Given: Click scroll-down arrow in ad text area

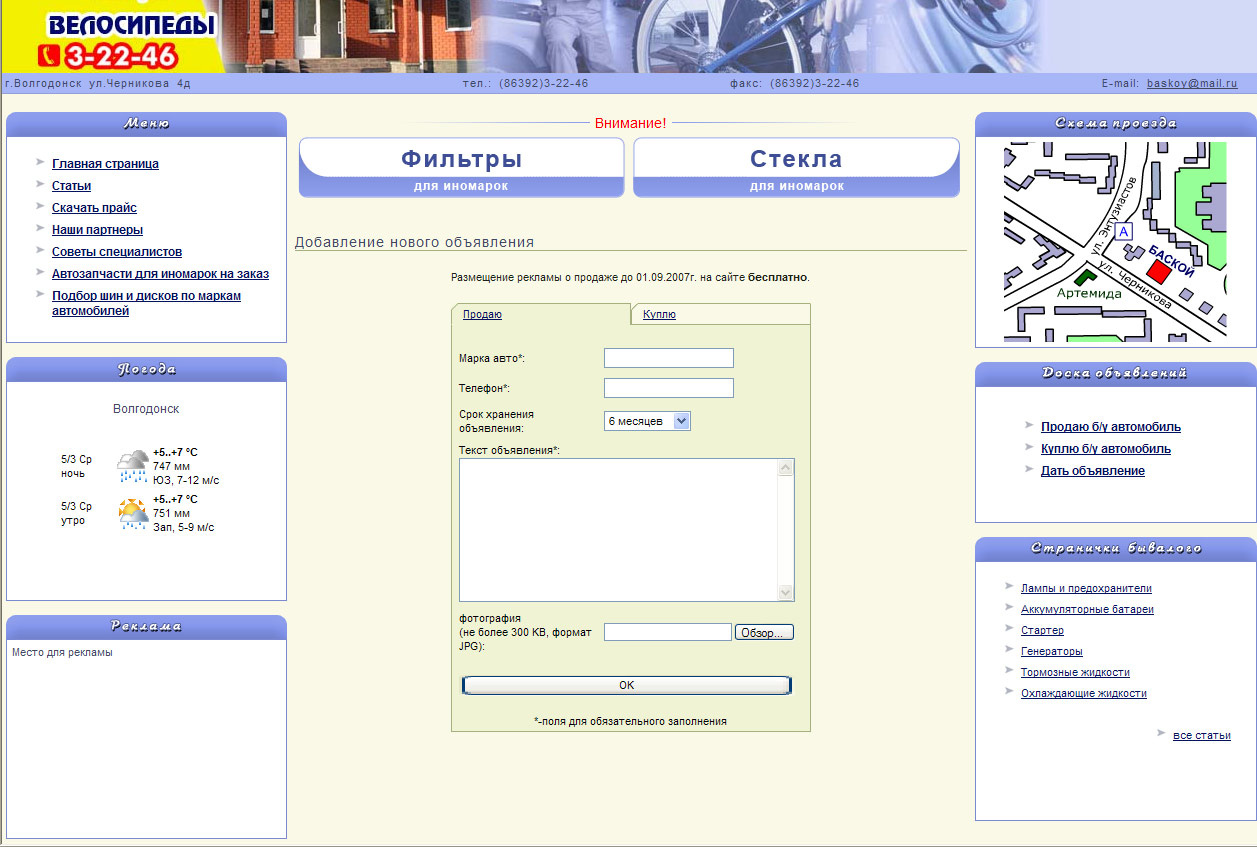Looking at the screenshot, I should (785, 592).
